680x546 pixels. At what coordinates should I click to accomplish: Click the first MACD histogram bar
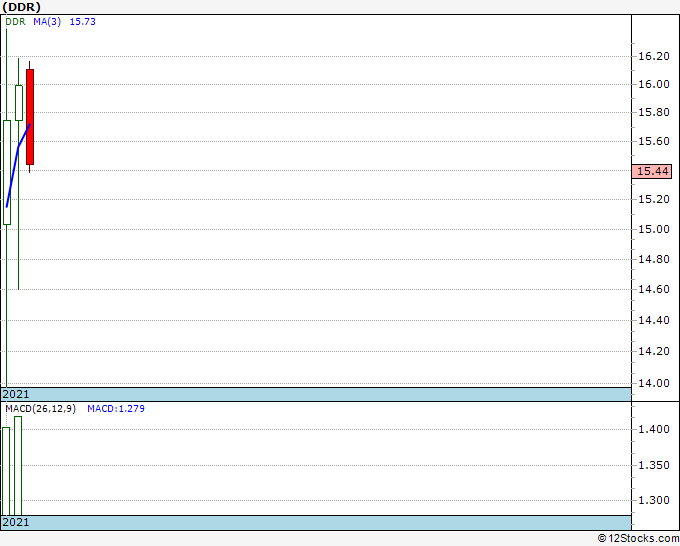click(x=6, y=471)
